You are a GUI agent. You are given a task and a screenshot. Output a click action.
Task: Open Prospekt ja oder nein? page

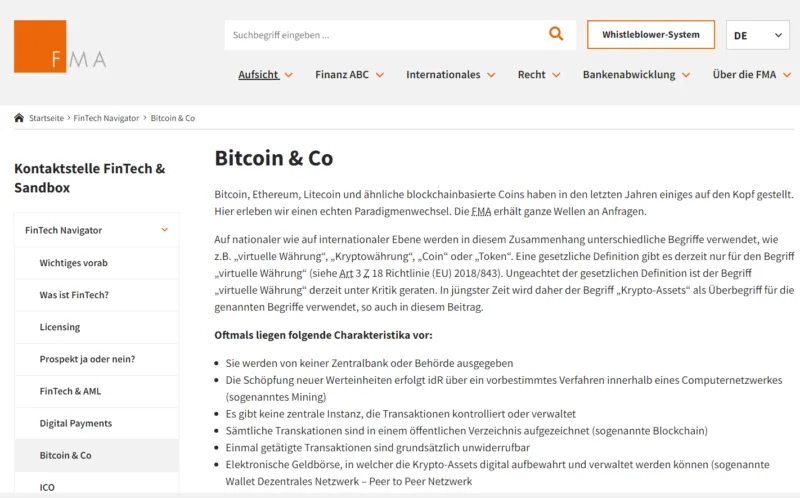point(87,359)
